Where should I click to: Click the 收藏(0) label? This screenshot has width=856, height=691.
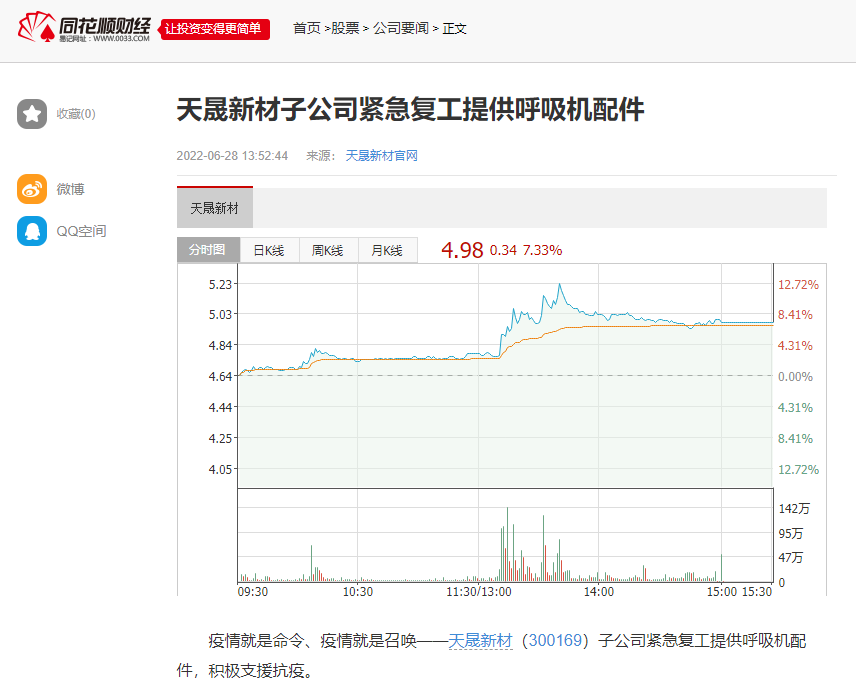76,114
